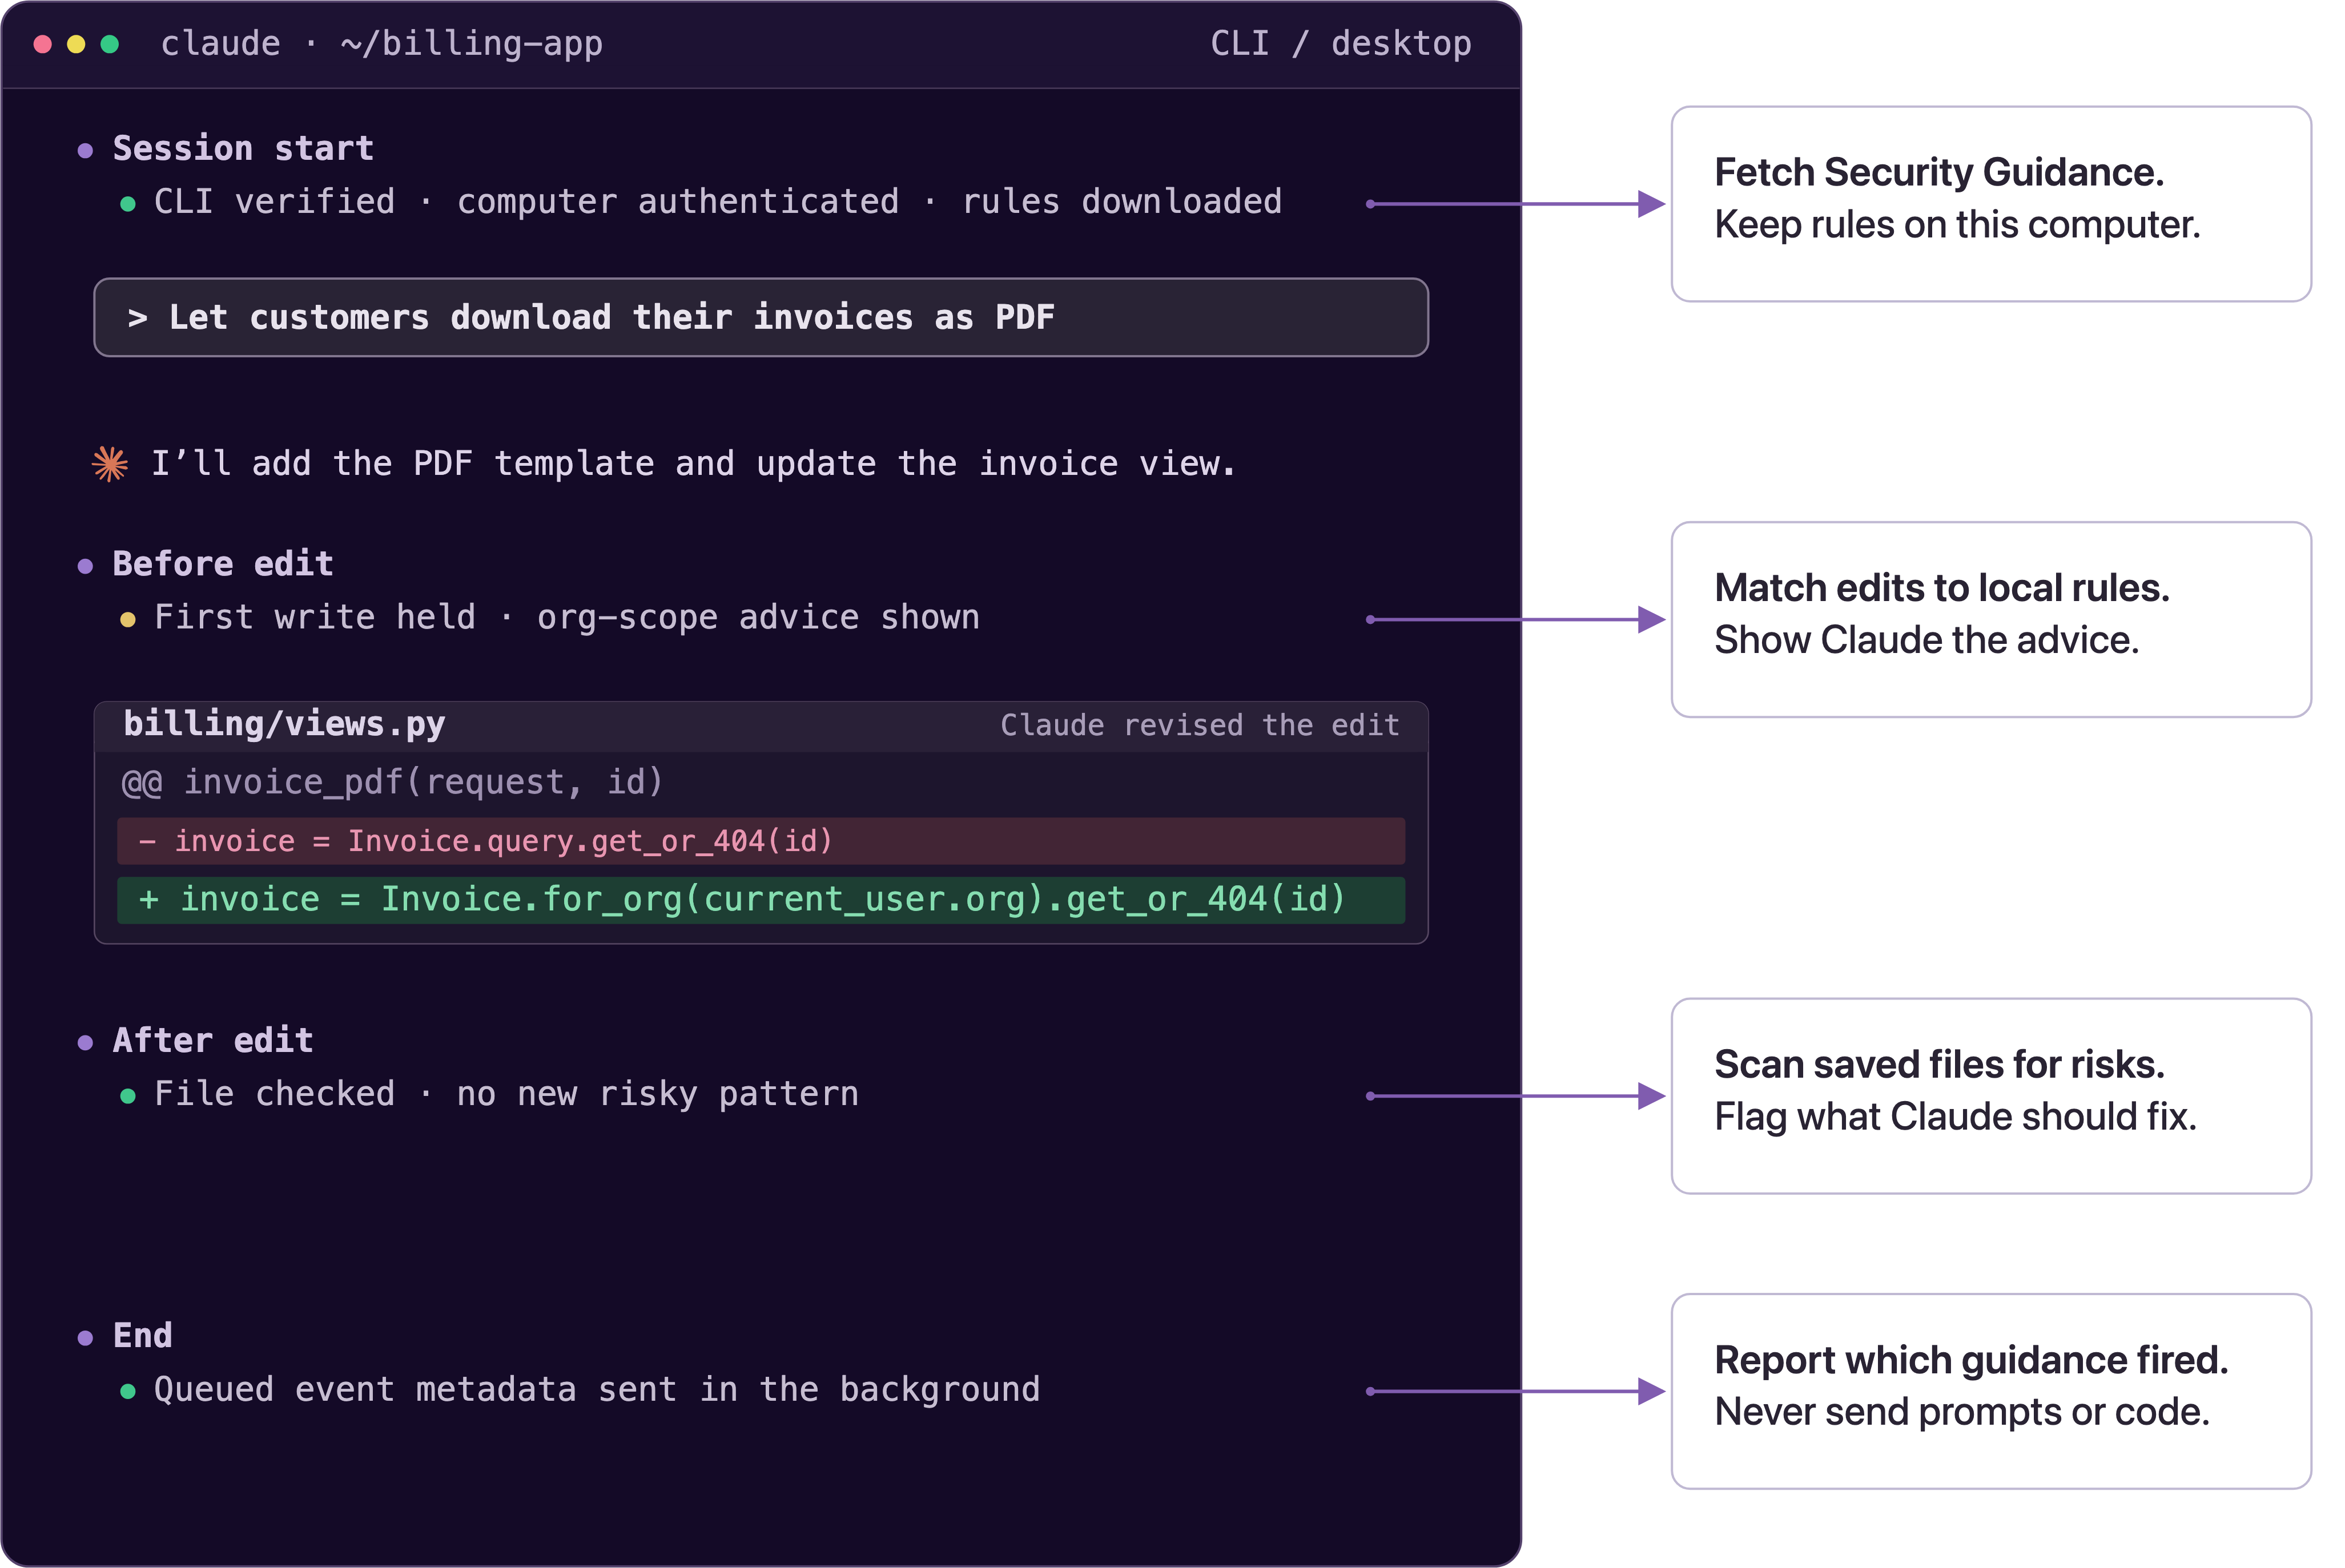Click the 'Match edits to local rules.' card title
This screenshot has width=2345, height=1568.
pos(1942,588)
